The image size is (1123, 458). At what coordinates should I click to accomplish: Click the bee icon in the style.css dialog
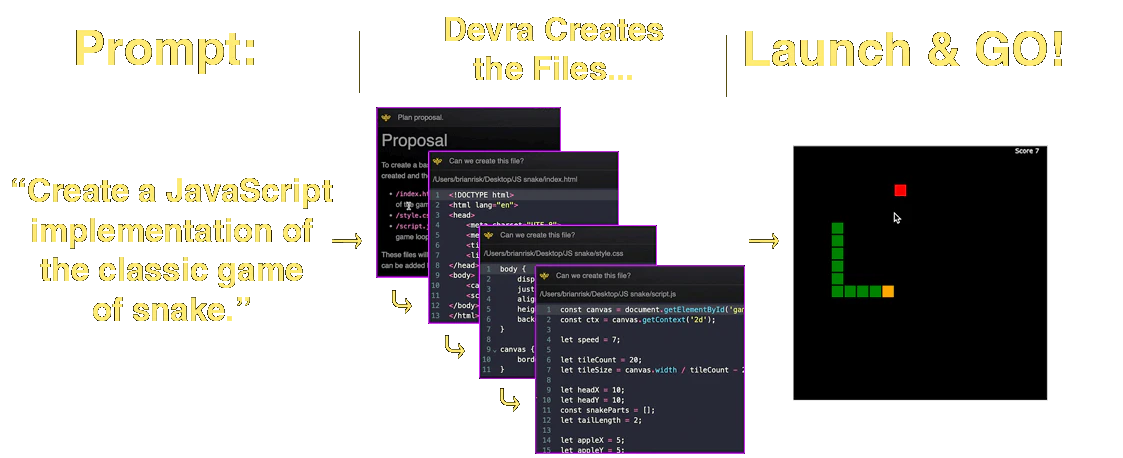tap(488, 236)
